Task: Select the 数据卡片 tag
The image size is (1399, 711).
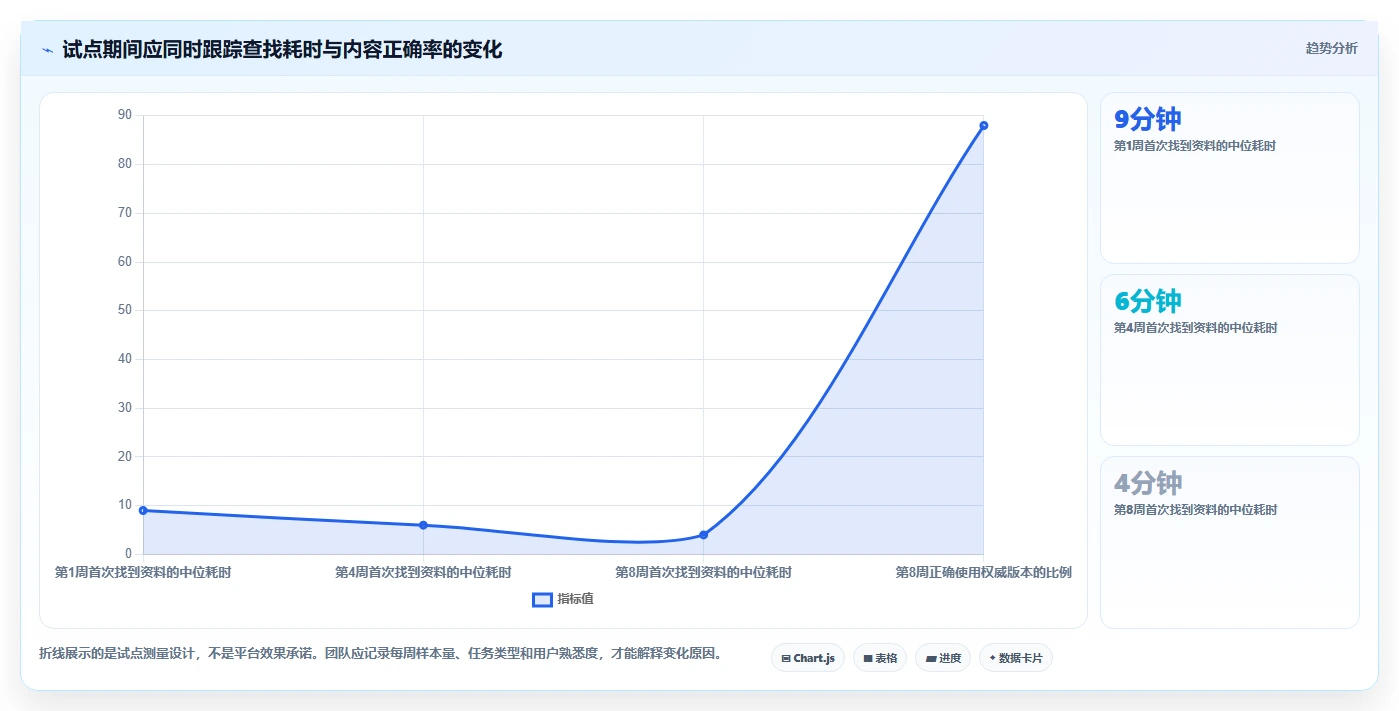Action: [1016, 658]
